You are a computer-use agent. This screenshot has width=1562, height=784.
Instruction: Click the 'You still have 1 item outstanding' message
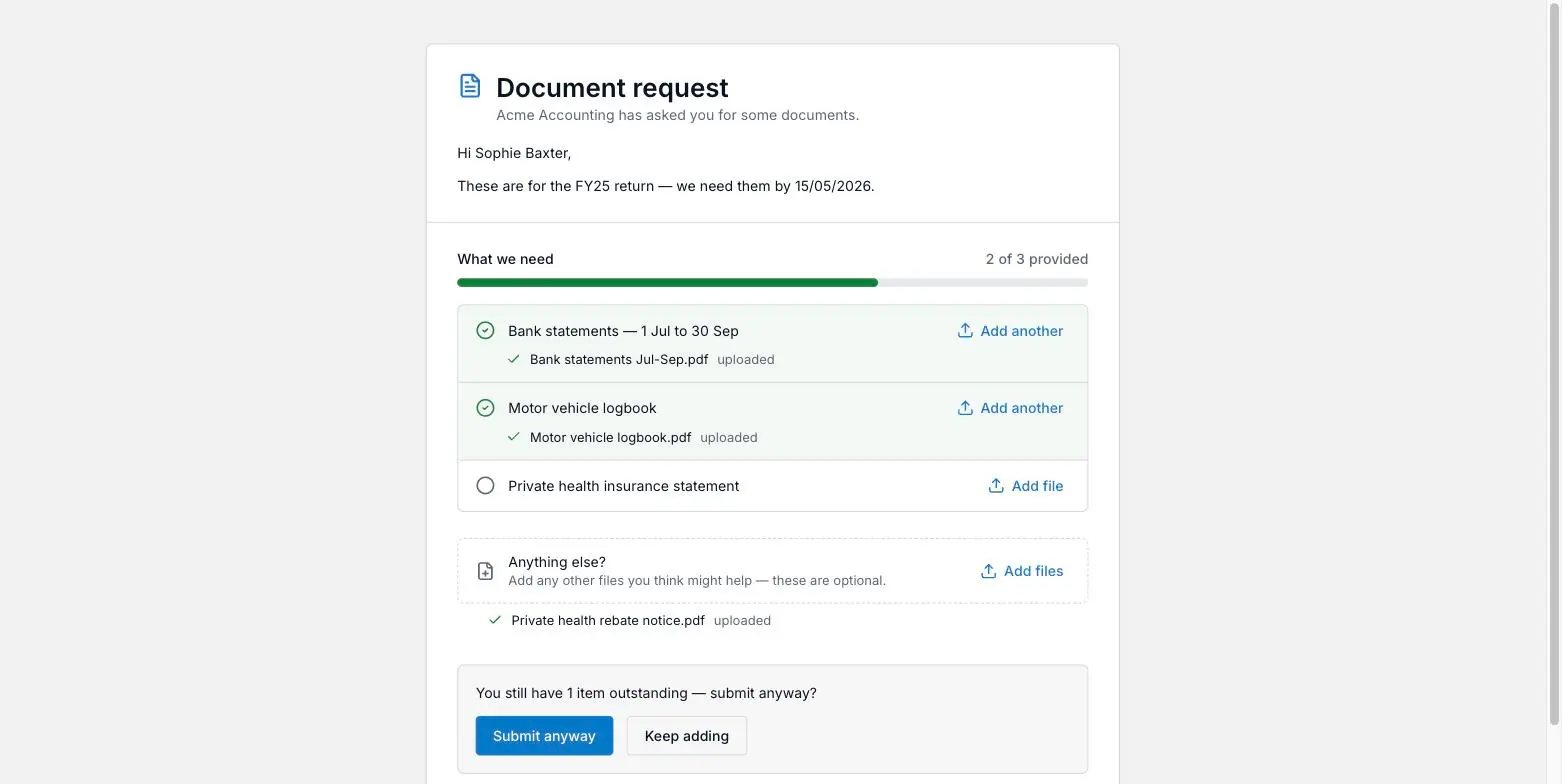point(646,693)
